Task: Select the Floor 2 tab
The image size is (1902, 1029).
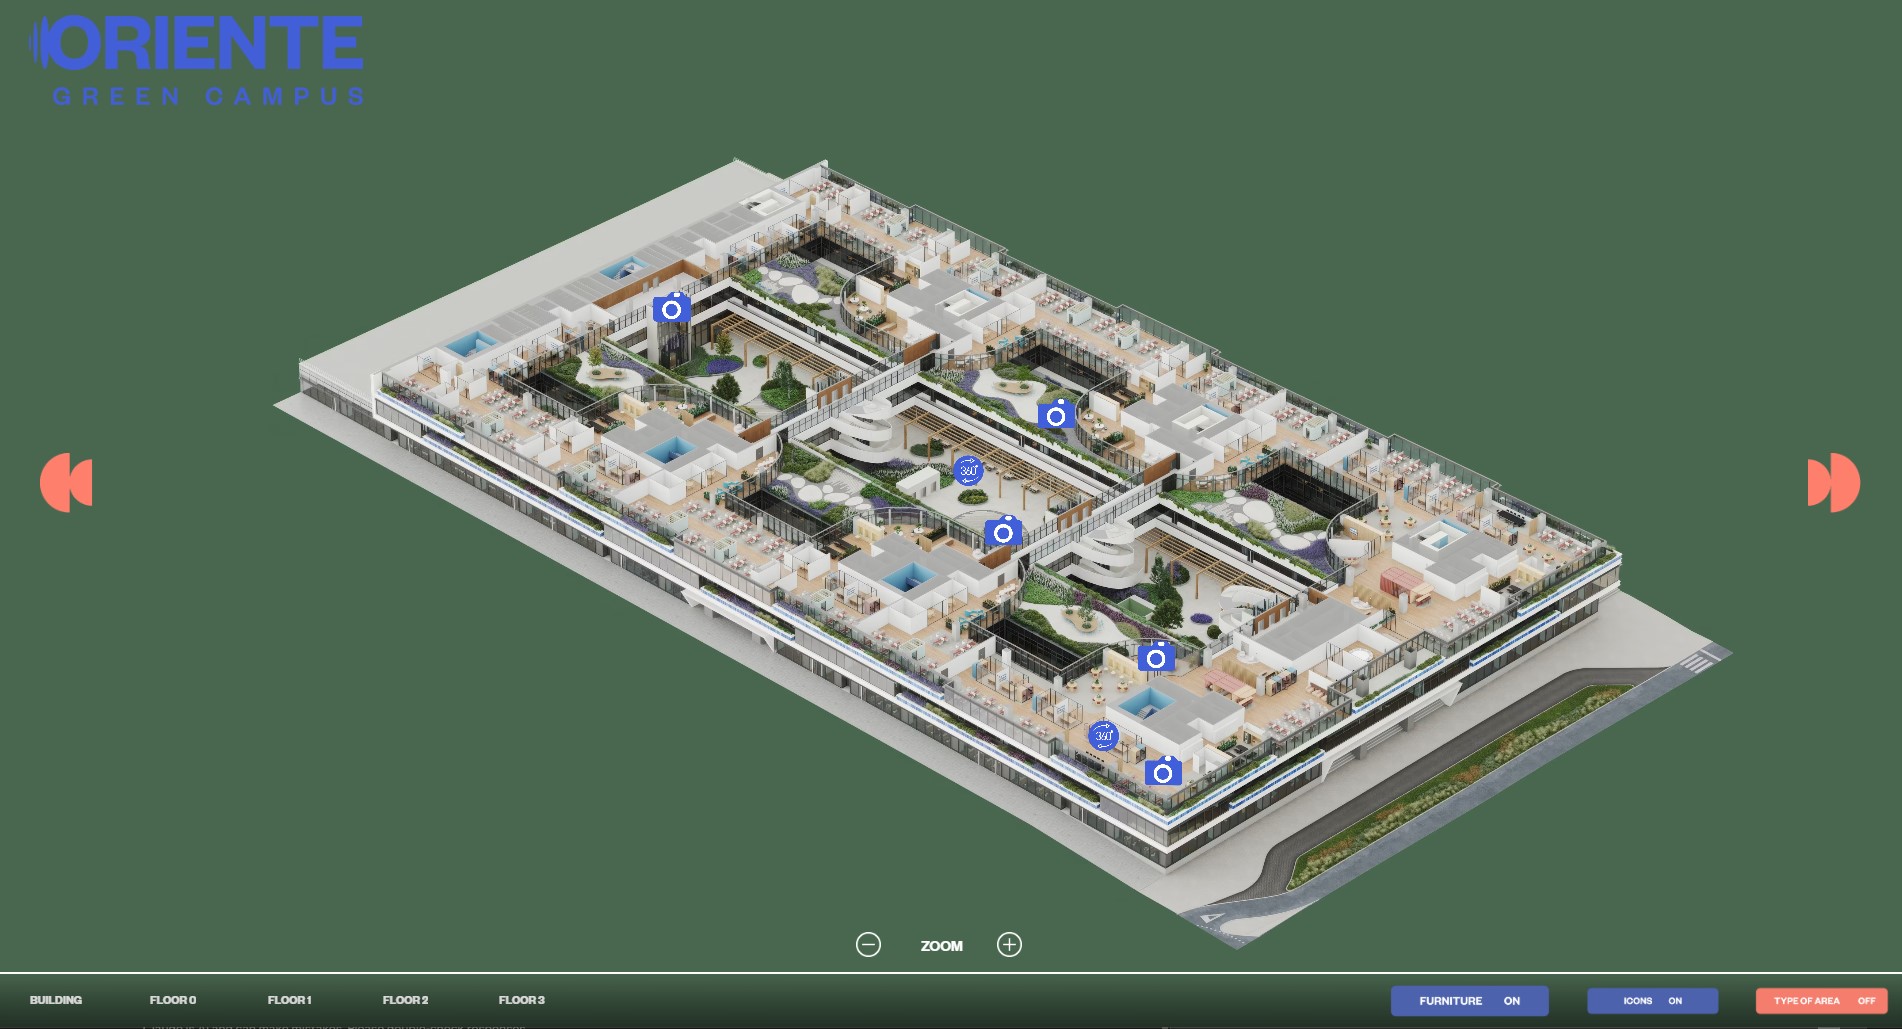Action: pyautogui.click(x=405, y=1000)
